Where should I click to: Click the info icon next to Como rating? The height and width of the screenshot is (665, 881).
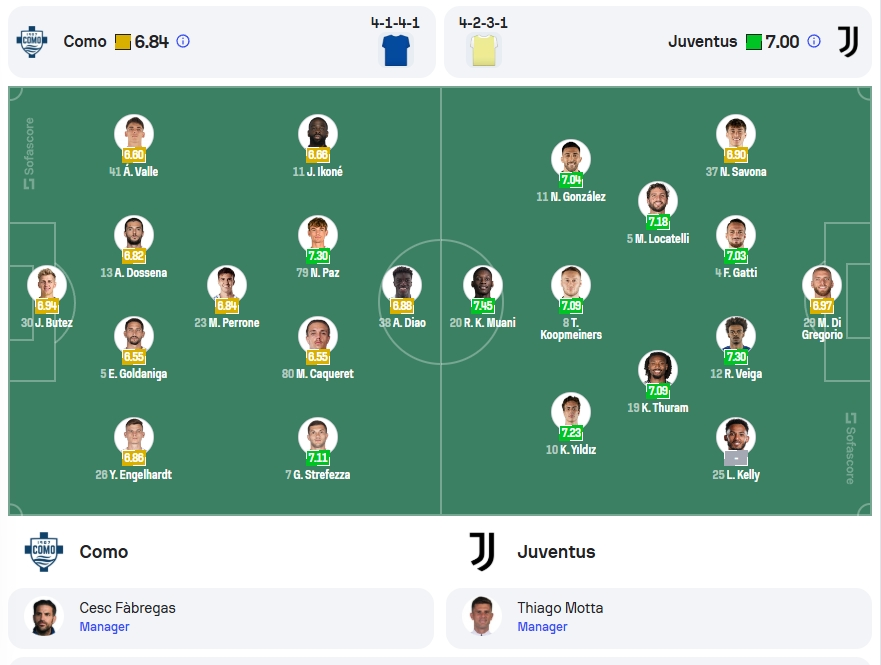[x=183, y=41]
